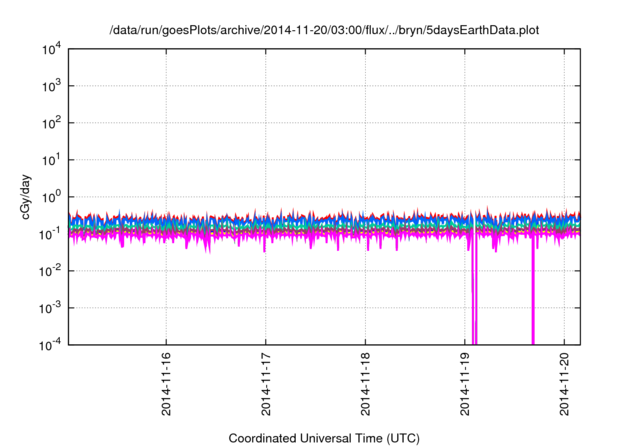640x448 pixels.
Task: Select the 2014-11-19 date tick label
Action: point(465,384)
